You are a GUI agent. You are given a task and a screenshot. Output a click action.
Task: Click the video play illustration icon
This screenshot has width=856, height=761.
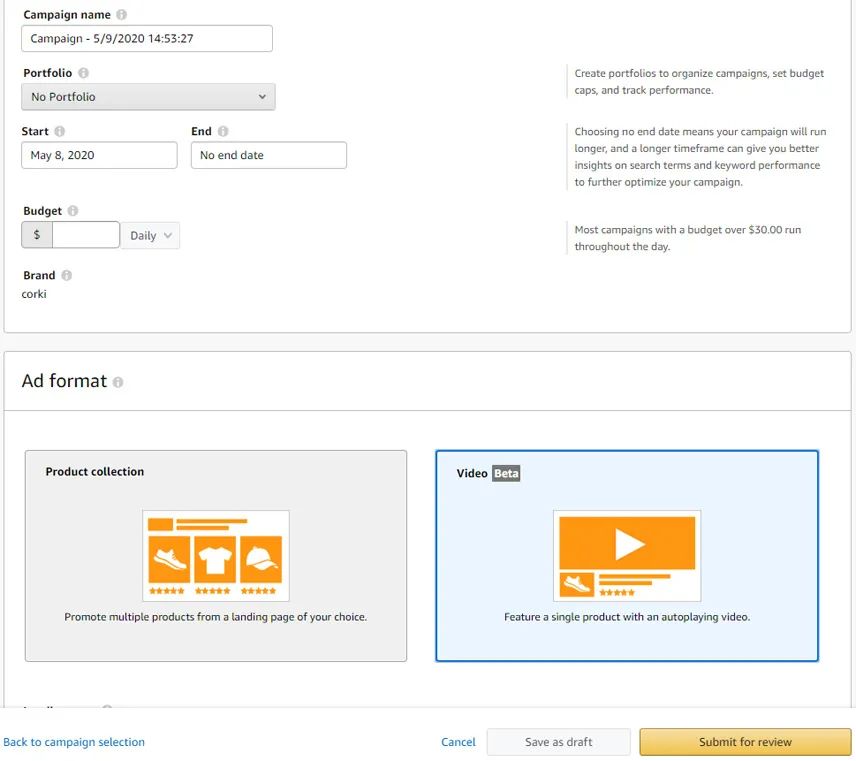tap(627, 555)
